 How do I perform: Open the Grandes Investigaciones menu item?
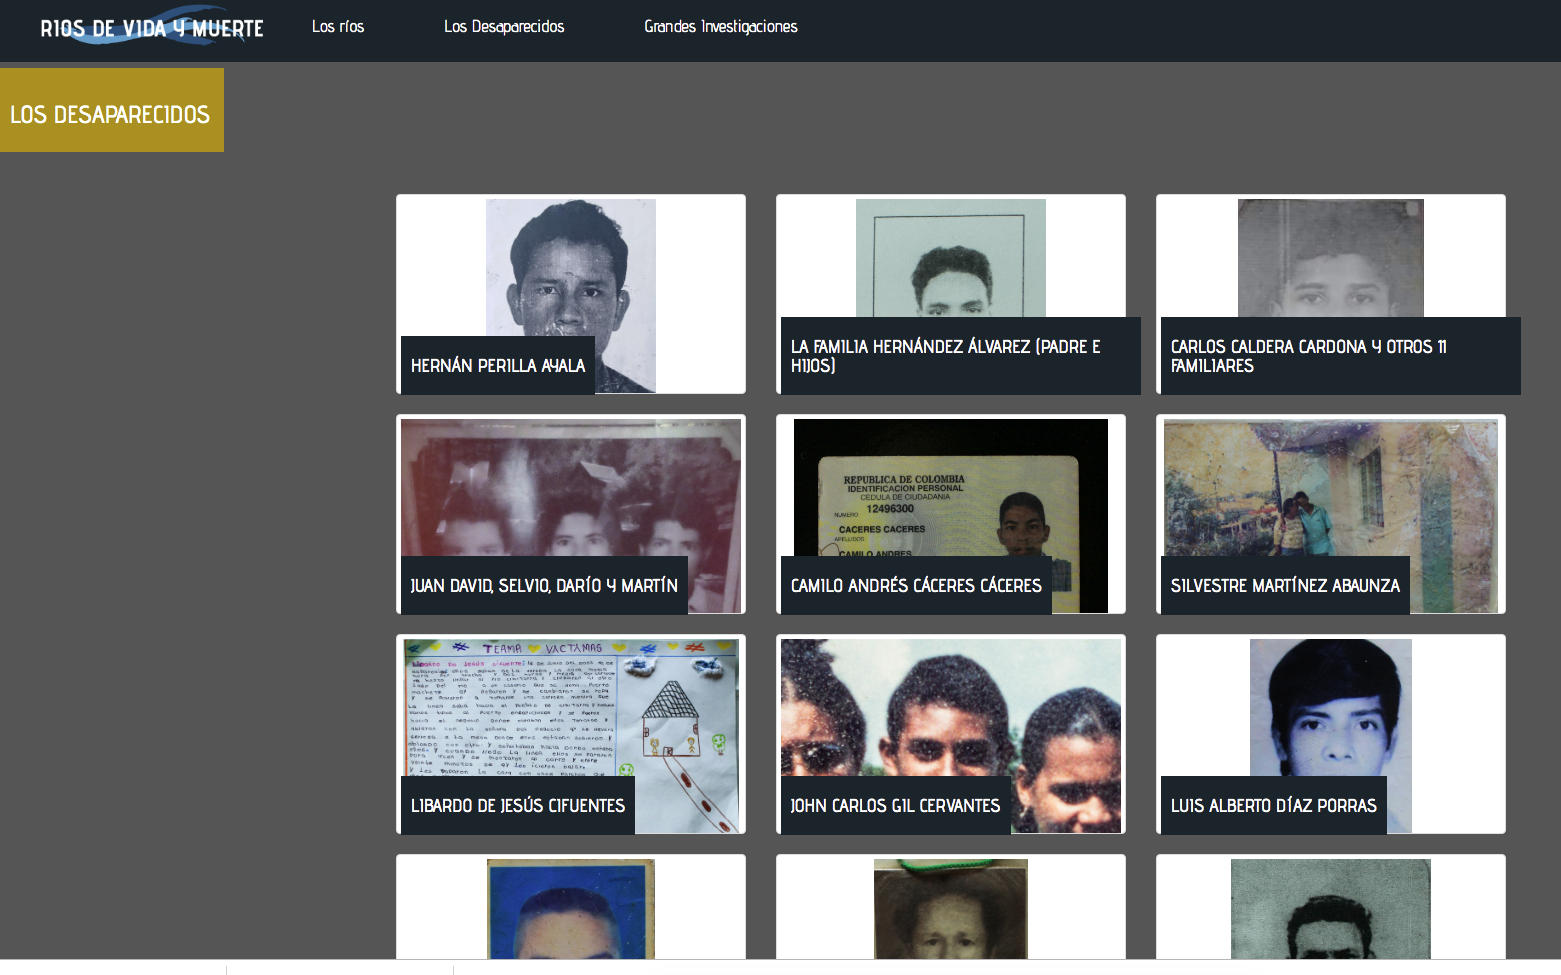click(721, 27)
